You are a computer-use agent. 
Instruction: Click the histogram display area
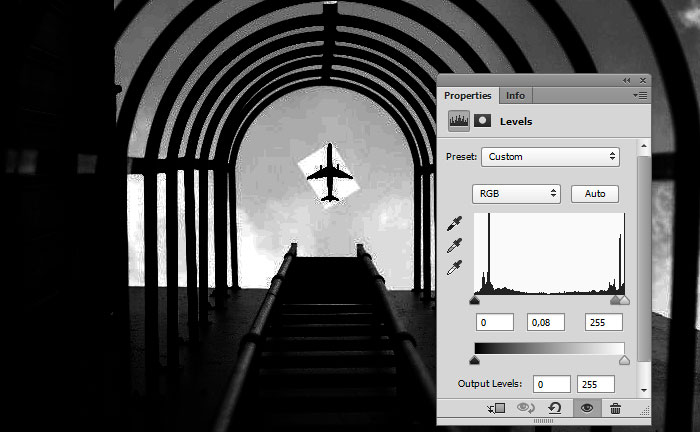[x=549, y=253]
